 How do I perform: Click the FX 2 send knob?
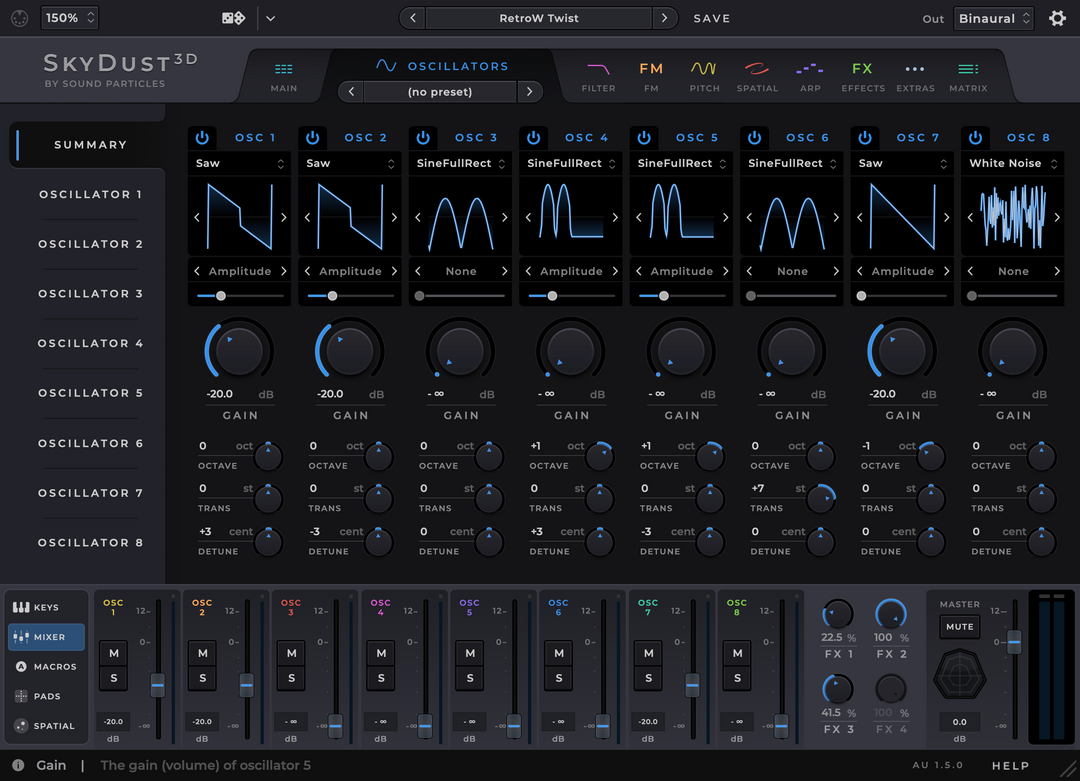[891, 614]
